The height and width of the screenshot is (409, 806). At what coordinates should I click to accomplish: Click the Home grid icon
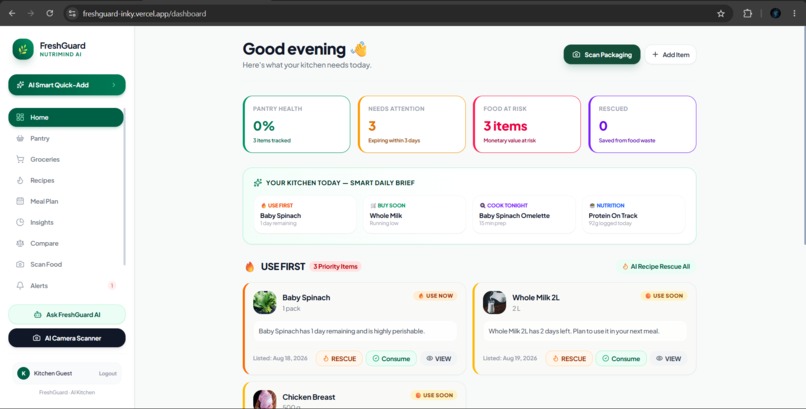tap(20, 117)
